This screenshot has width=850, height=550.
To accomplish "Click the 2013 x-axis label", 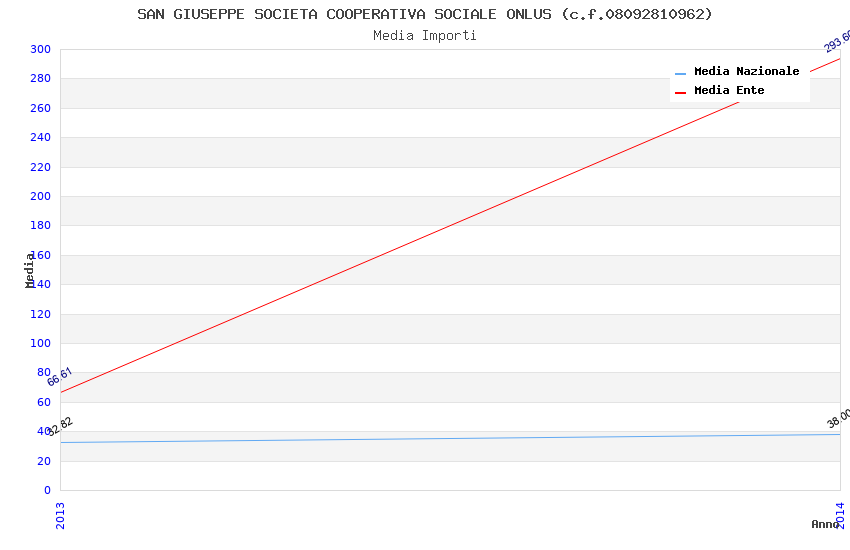I will coord(60,515).
